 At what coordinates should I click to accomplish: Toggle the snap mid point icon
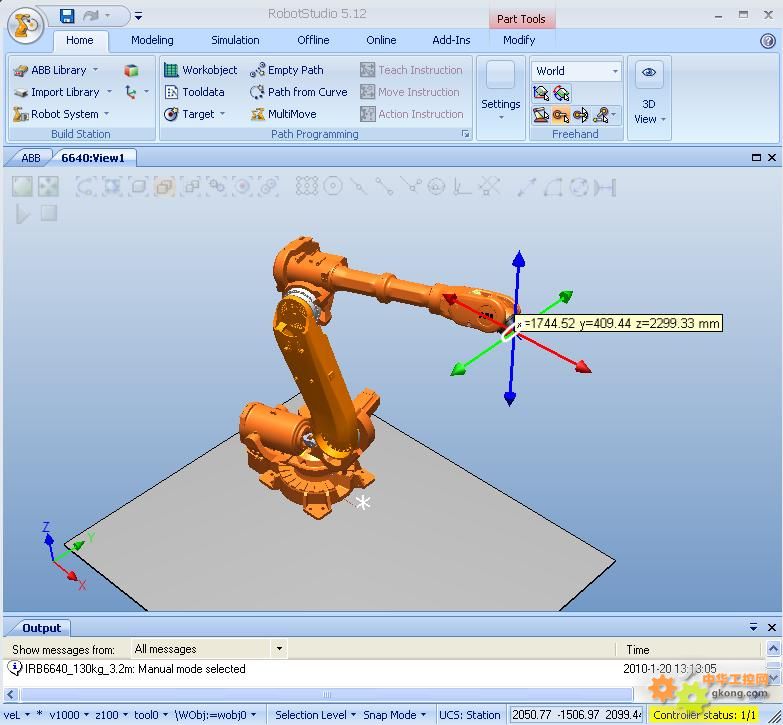(x=359, y=187)
